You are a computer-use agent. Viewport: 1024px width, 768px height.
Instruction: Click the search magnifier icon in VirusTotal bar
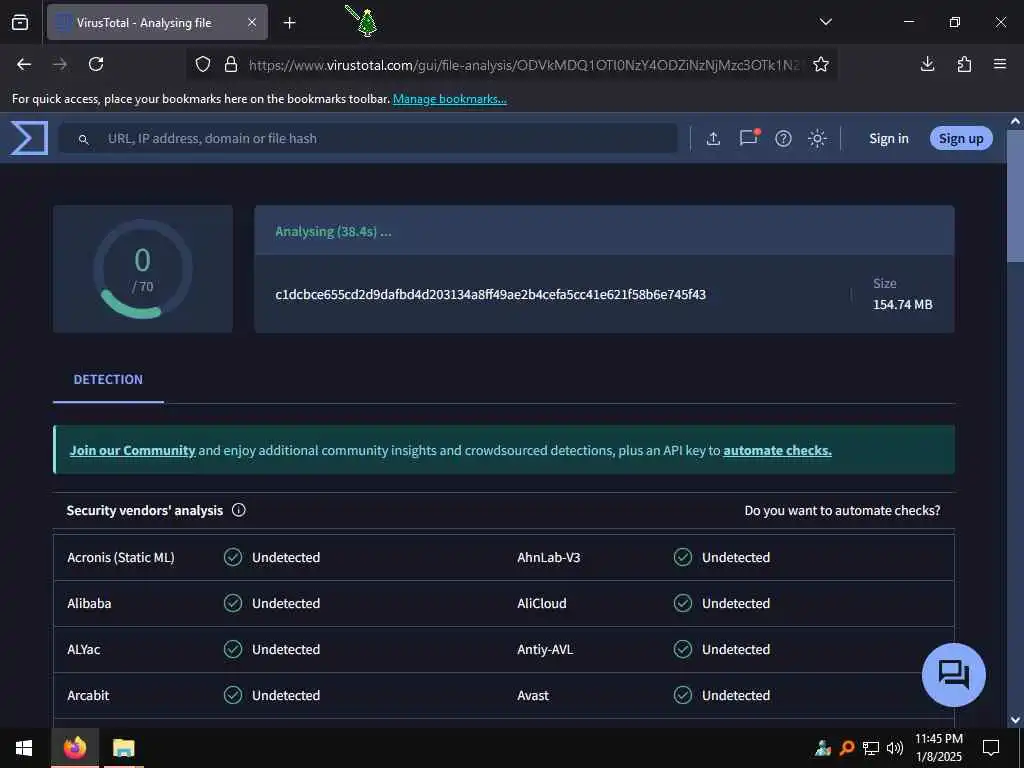83,139
